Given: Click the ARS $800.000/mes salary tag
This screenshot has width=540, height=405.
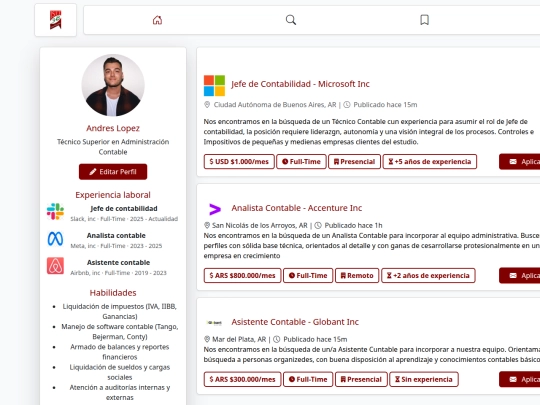Looking at the screenshot, I should (x=242, y=276).
